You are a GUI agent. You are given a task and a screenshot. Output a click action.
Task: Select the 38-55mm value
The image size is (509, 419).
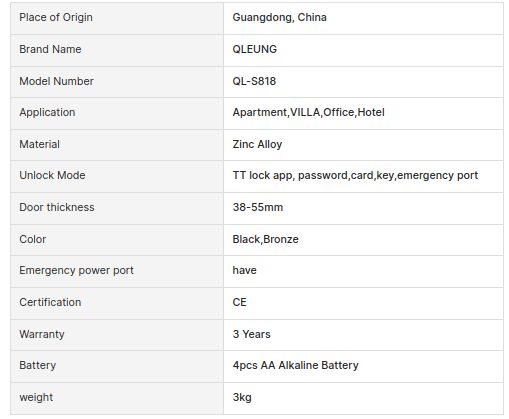[258, 207]
